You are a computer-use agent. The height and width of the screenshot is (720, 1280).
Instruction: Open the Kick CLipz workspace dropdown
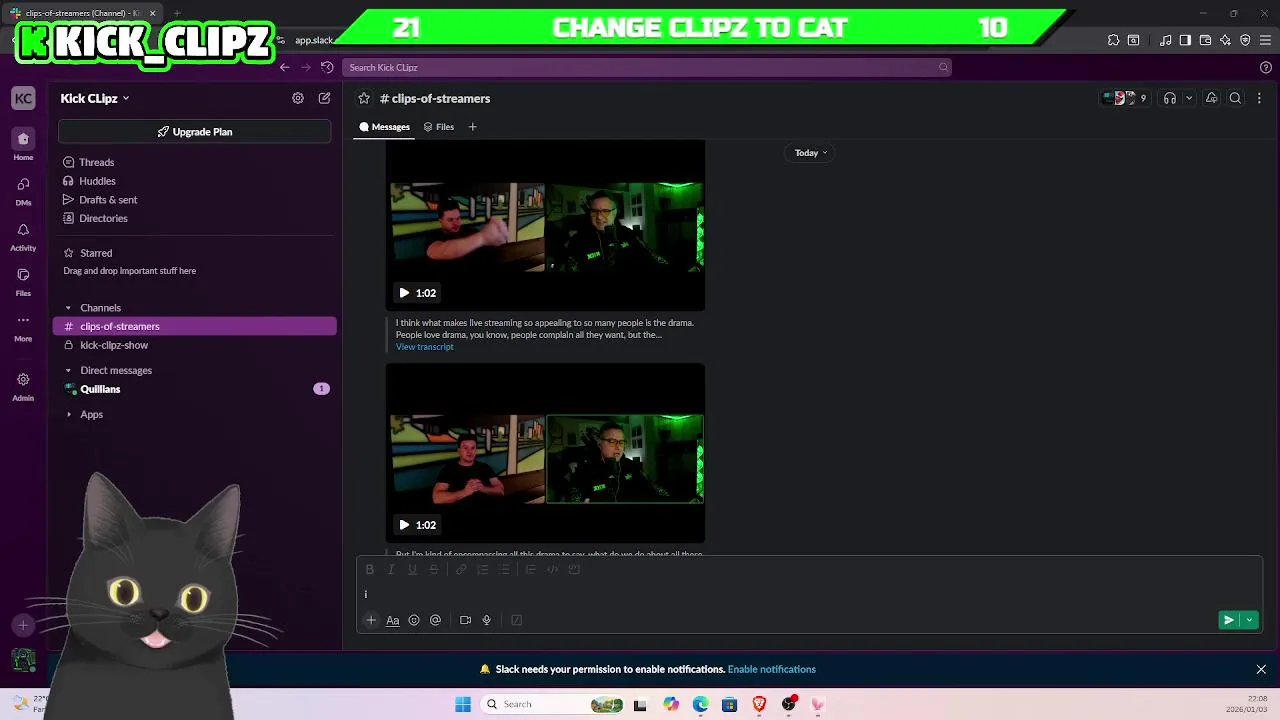tap(95, 98)
